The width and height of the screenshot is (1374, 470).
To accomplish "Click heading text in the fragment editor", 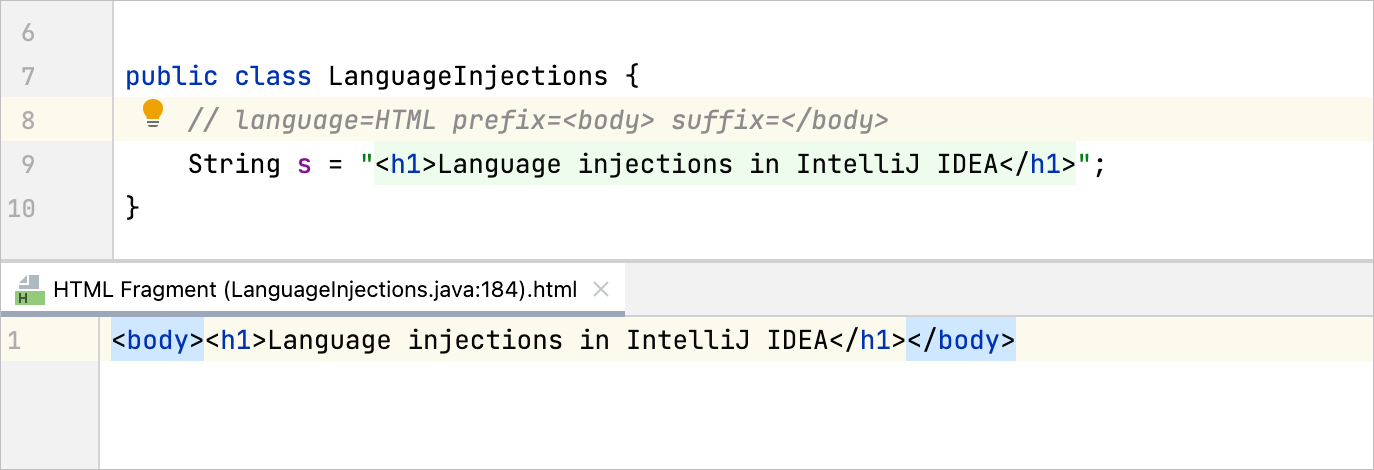I will click(548, 341).
